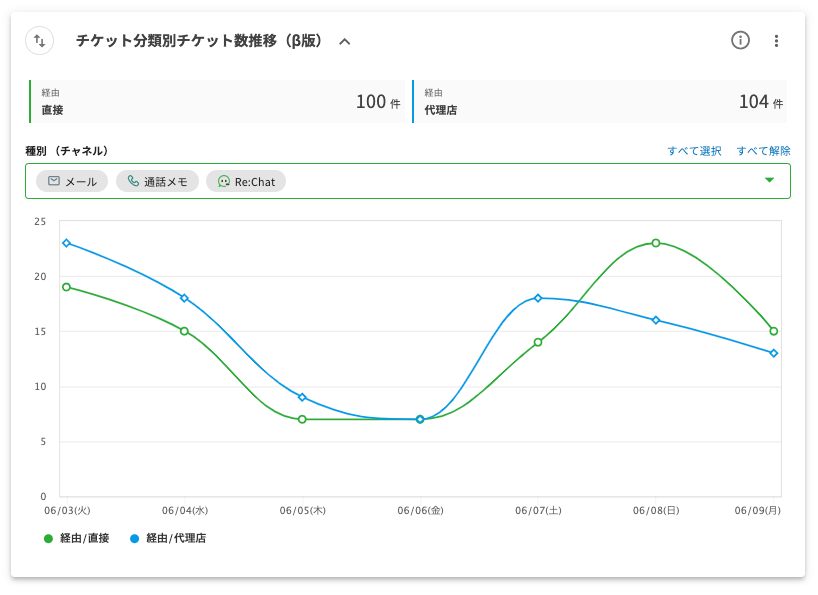818x595 pixels.
Task: Select the 直接 summary card with 100 件
Action: pos(218,101)
